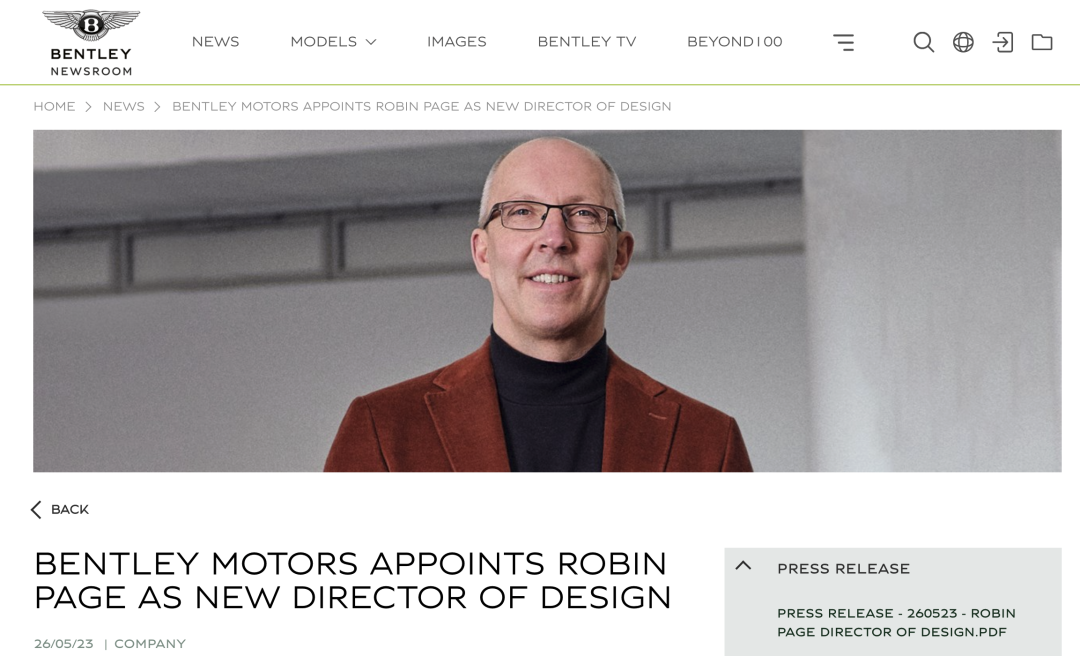This screenshot has width=1080, height=656.
Task: Open the Images navigation item
Action: (457, 41)
